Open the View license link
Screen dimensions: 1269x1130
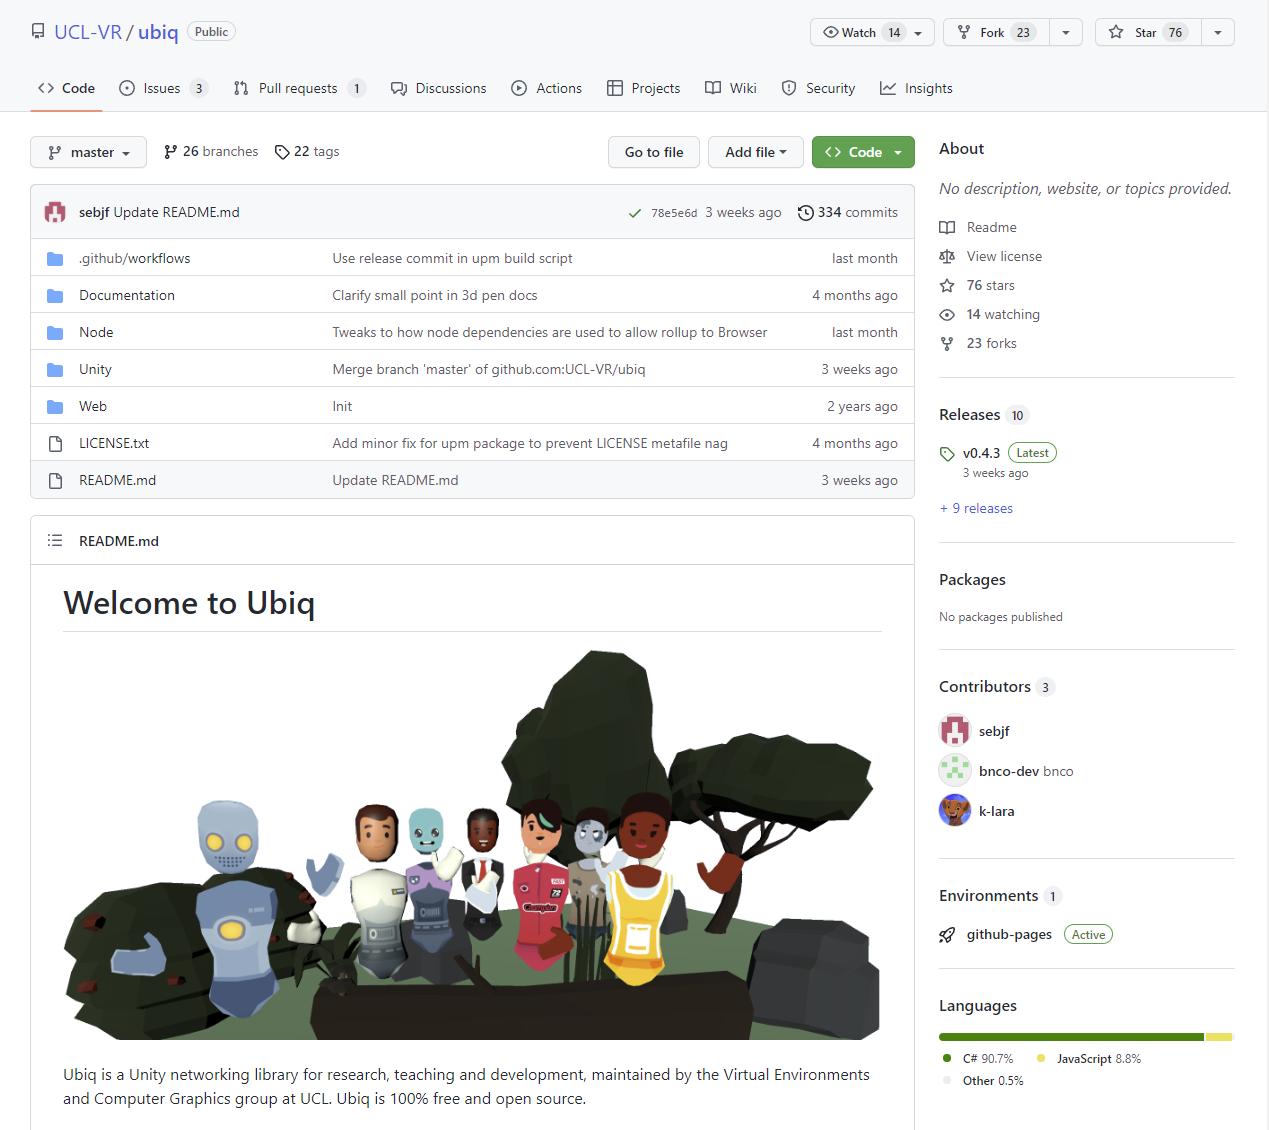pos(1004,256)
